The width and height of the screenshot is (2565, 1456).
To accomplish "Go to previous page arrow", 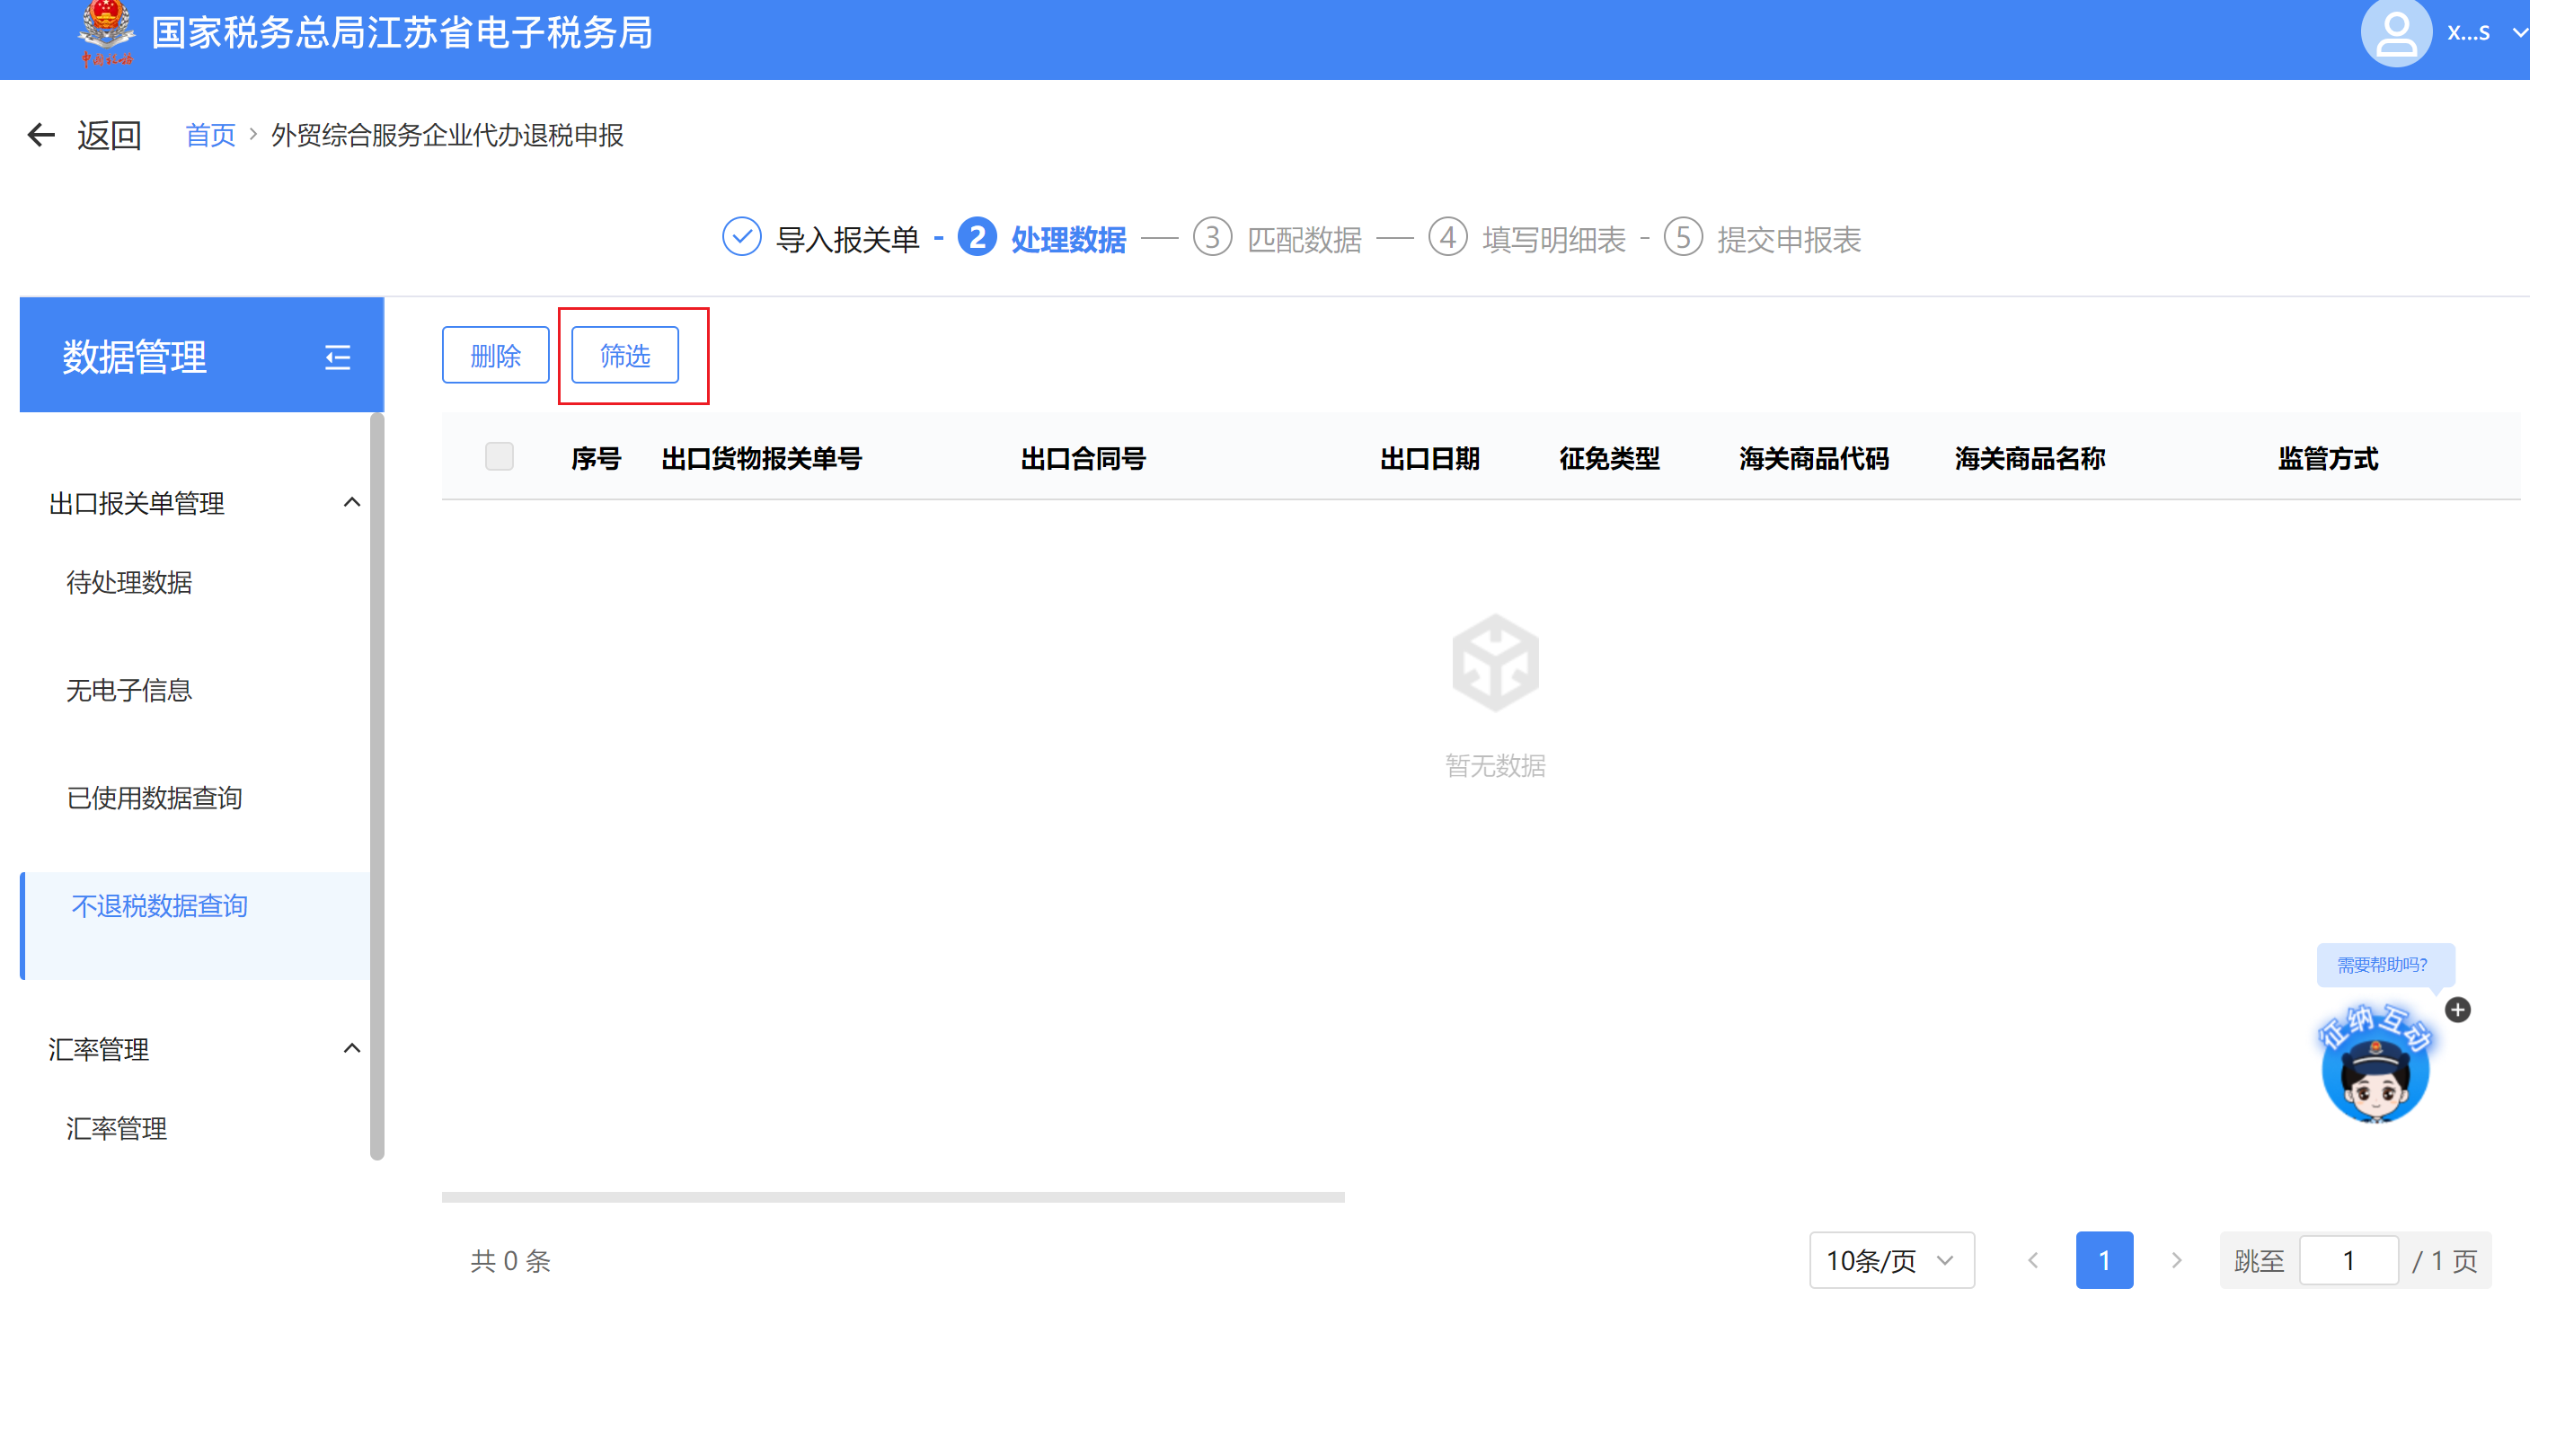I will click(2033, 1260).
